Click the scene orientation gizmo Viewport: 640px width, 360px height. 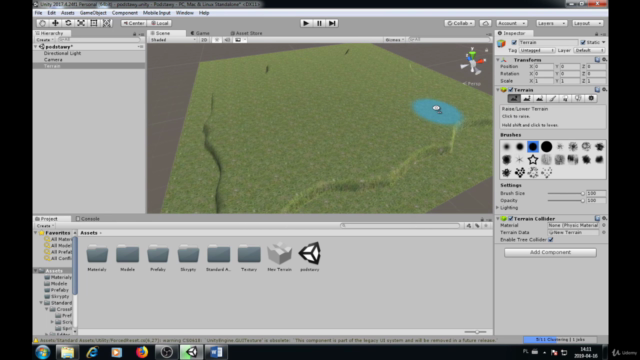click(x=473, y=62)
